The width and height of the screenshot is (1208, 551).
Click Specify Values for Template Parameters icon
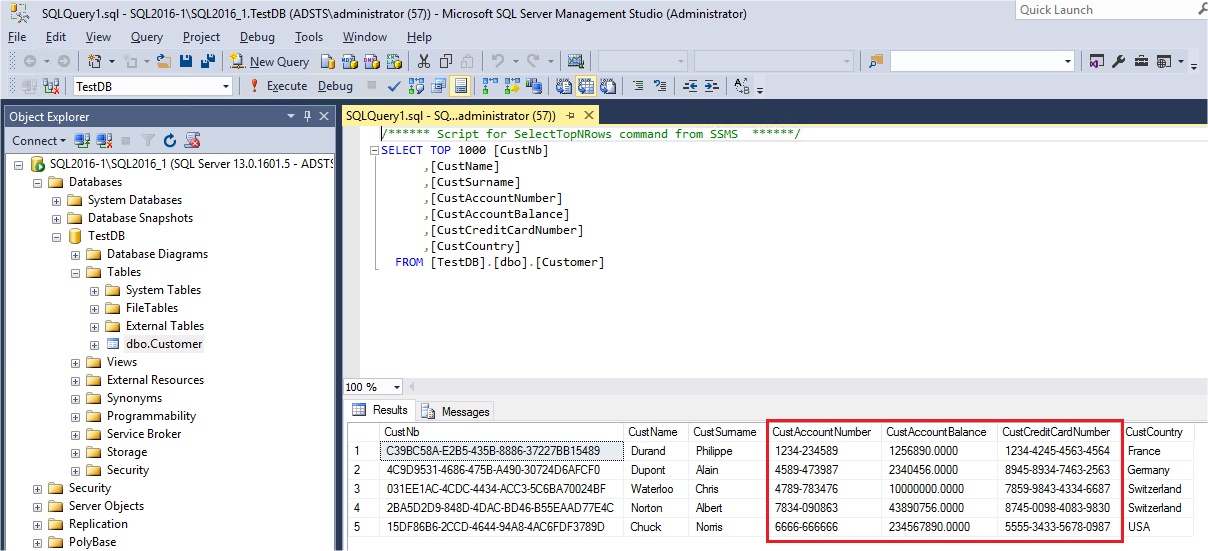pos(741,86)
